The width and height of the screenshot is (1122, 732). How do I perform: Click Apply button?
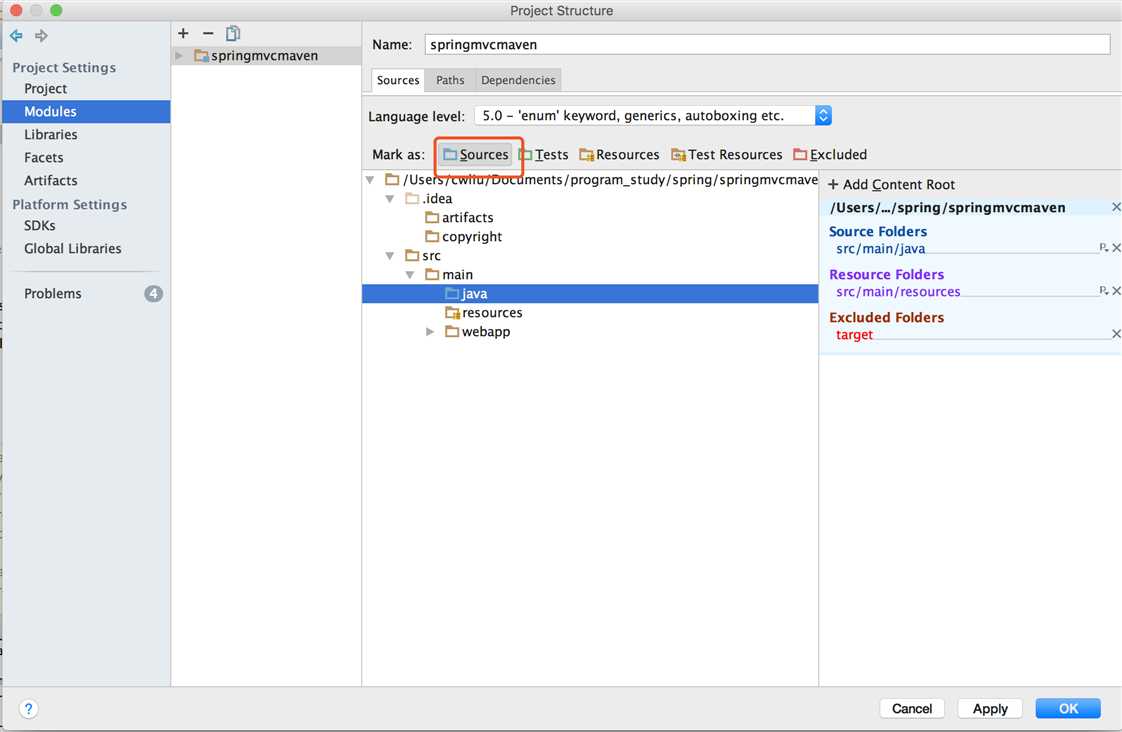990,708
